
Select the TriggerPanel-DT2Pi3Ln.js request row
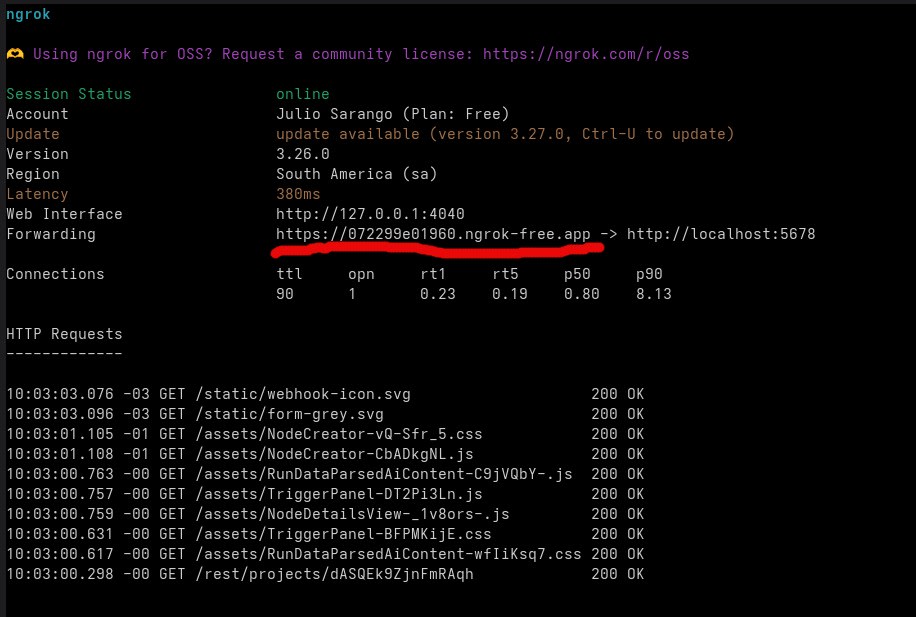pos(325,494)
